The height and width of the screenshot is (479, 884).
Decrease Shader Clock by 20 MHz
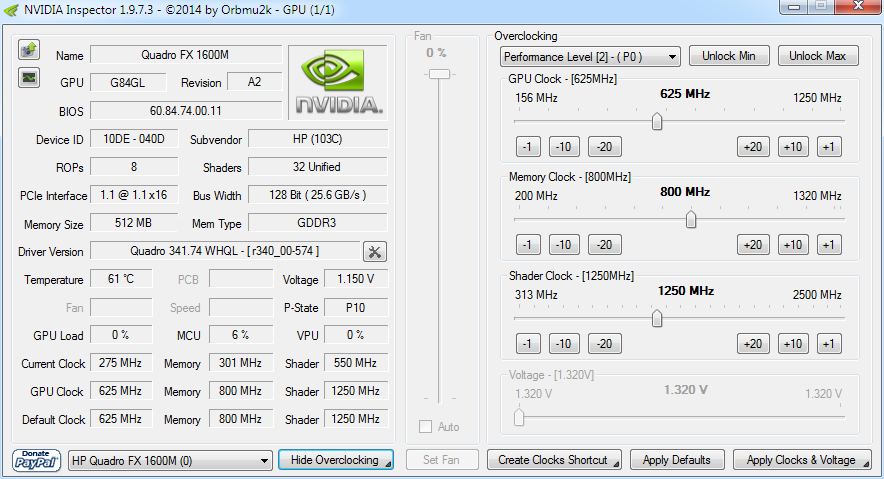pyautogui.click(x=605, y=344)
